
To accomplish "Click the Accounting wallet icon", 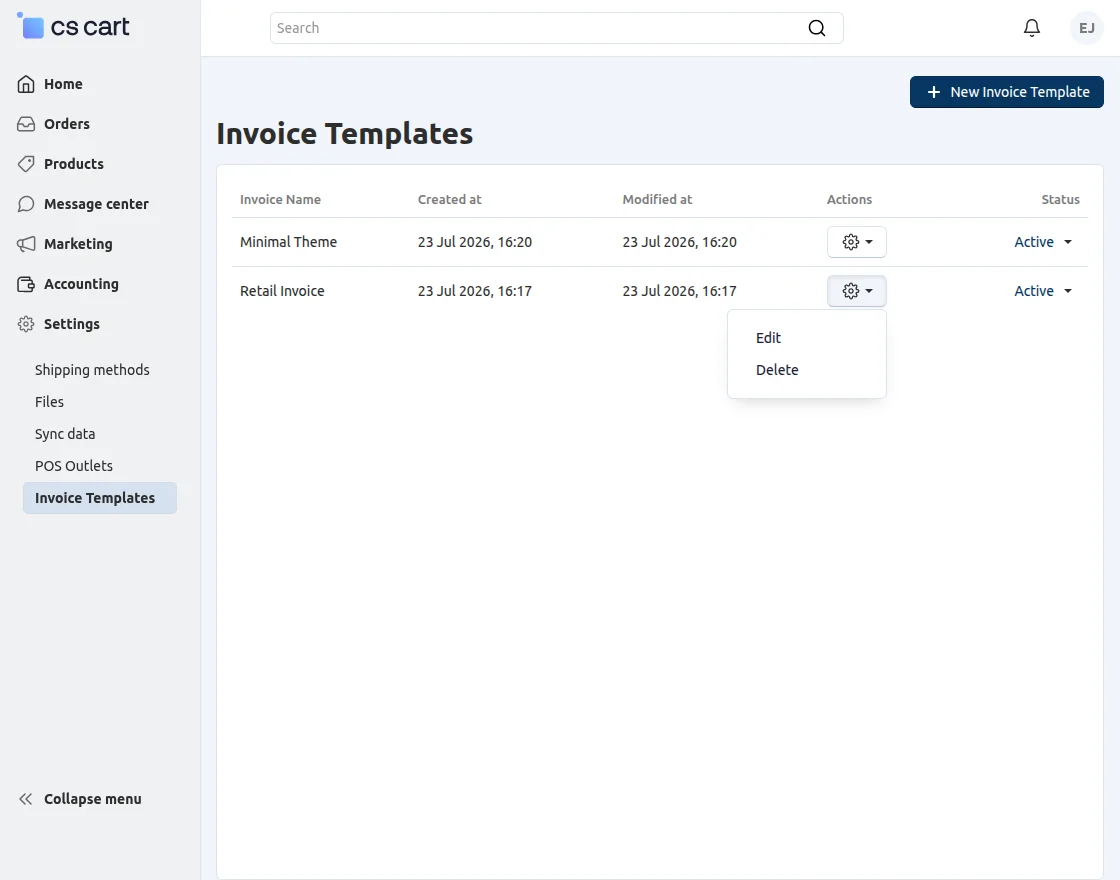I will (26, 284).
